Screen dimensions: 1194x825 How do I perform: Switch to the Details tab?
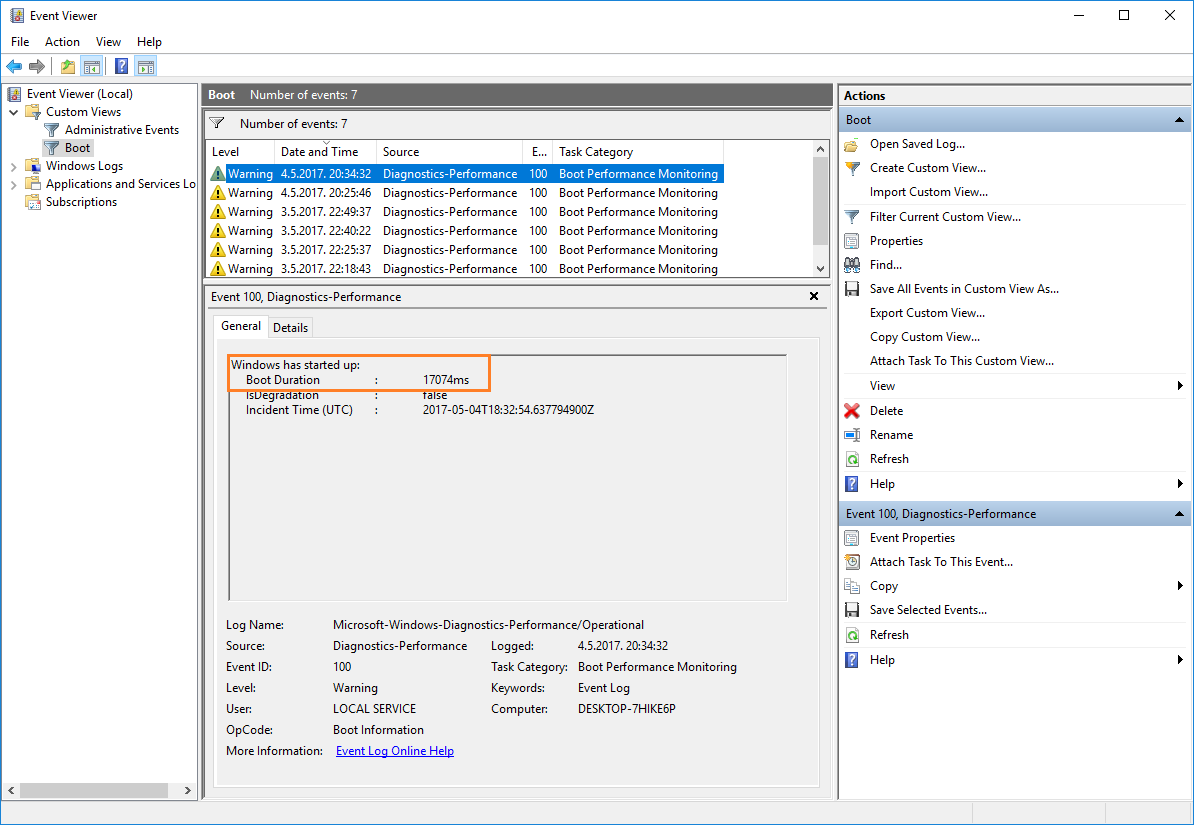pos(291,328)
